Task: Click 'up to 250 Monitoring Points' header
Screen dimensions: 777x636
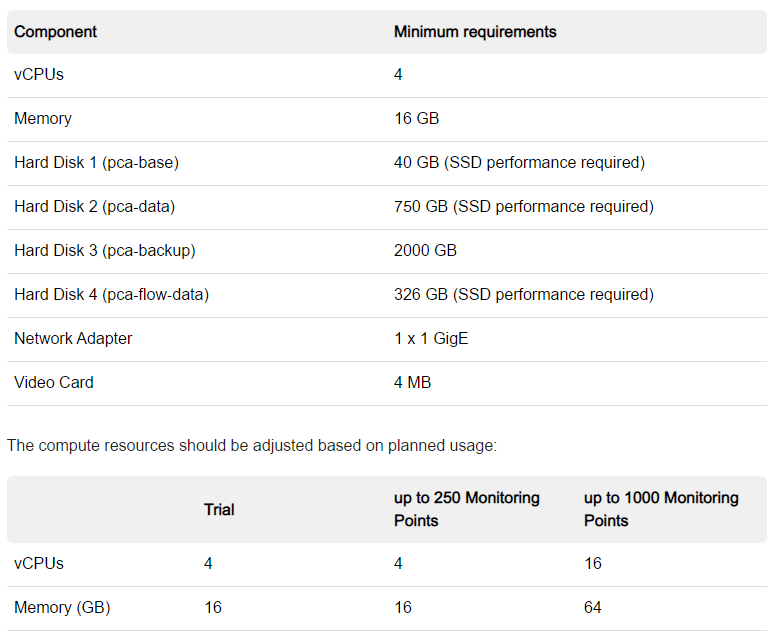Action: coord(466,509)
